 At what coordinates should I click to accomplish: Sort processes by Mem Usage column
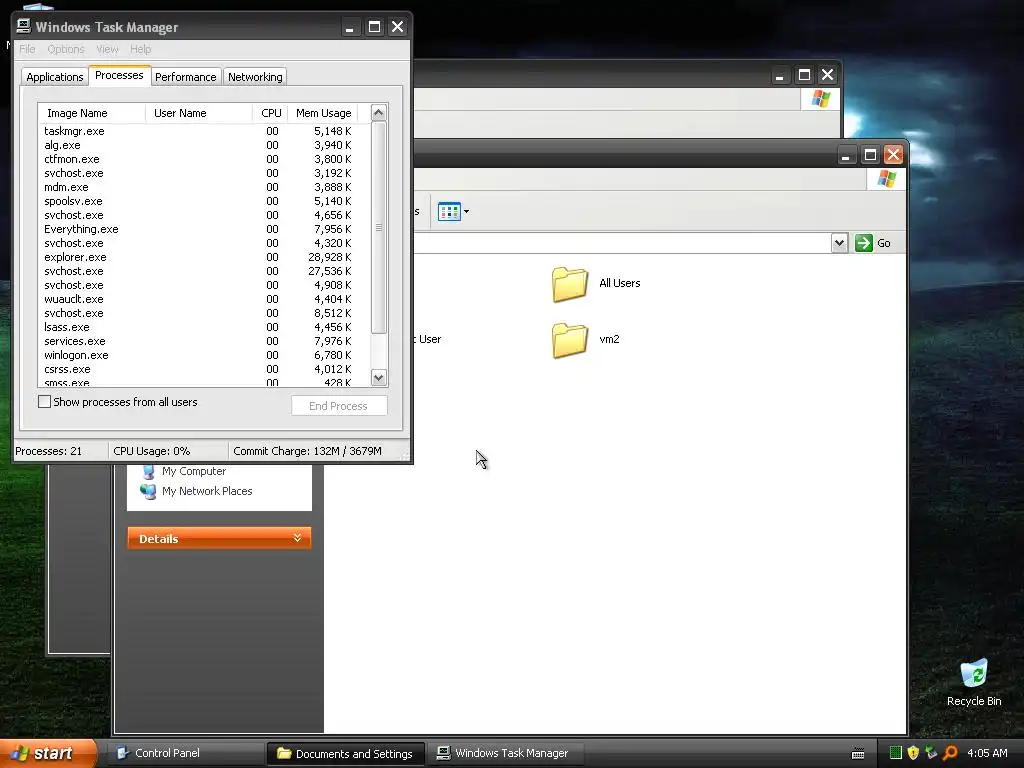[323, 113]
